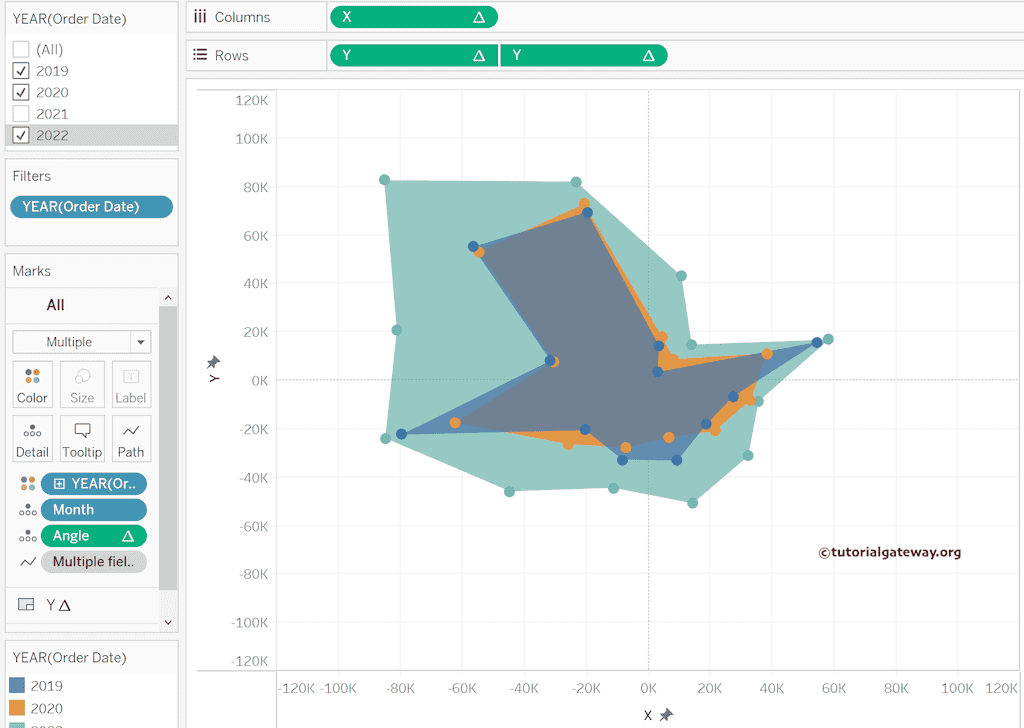Click the 2019 blue legend color swatch
Image resolution: width=1024 pixels, height=728 pixels.
tap(17, 686)
